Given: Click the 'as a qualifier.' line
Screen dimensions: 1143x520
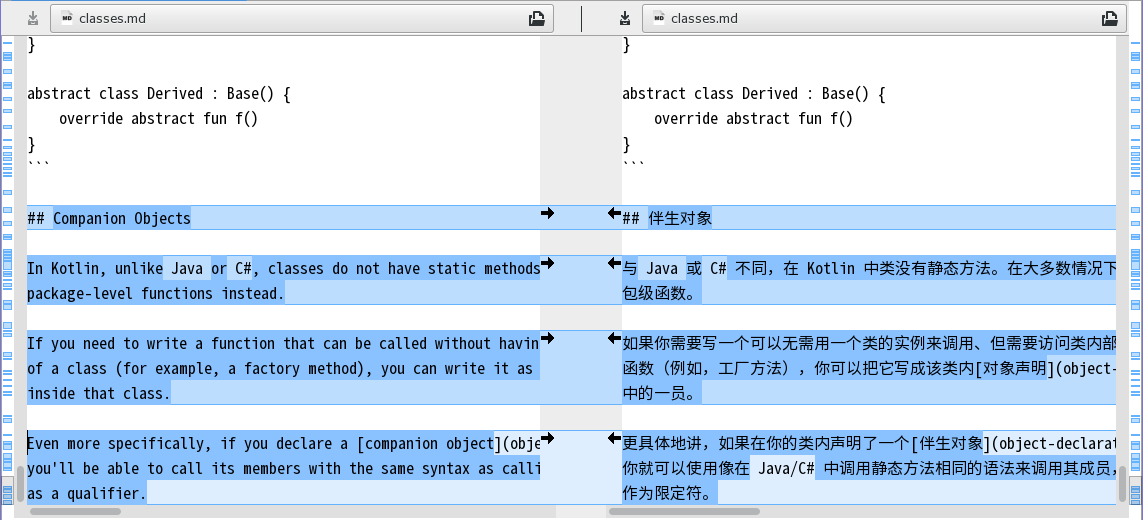Looking at the screenshot, I should (87, 493).
